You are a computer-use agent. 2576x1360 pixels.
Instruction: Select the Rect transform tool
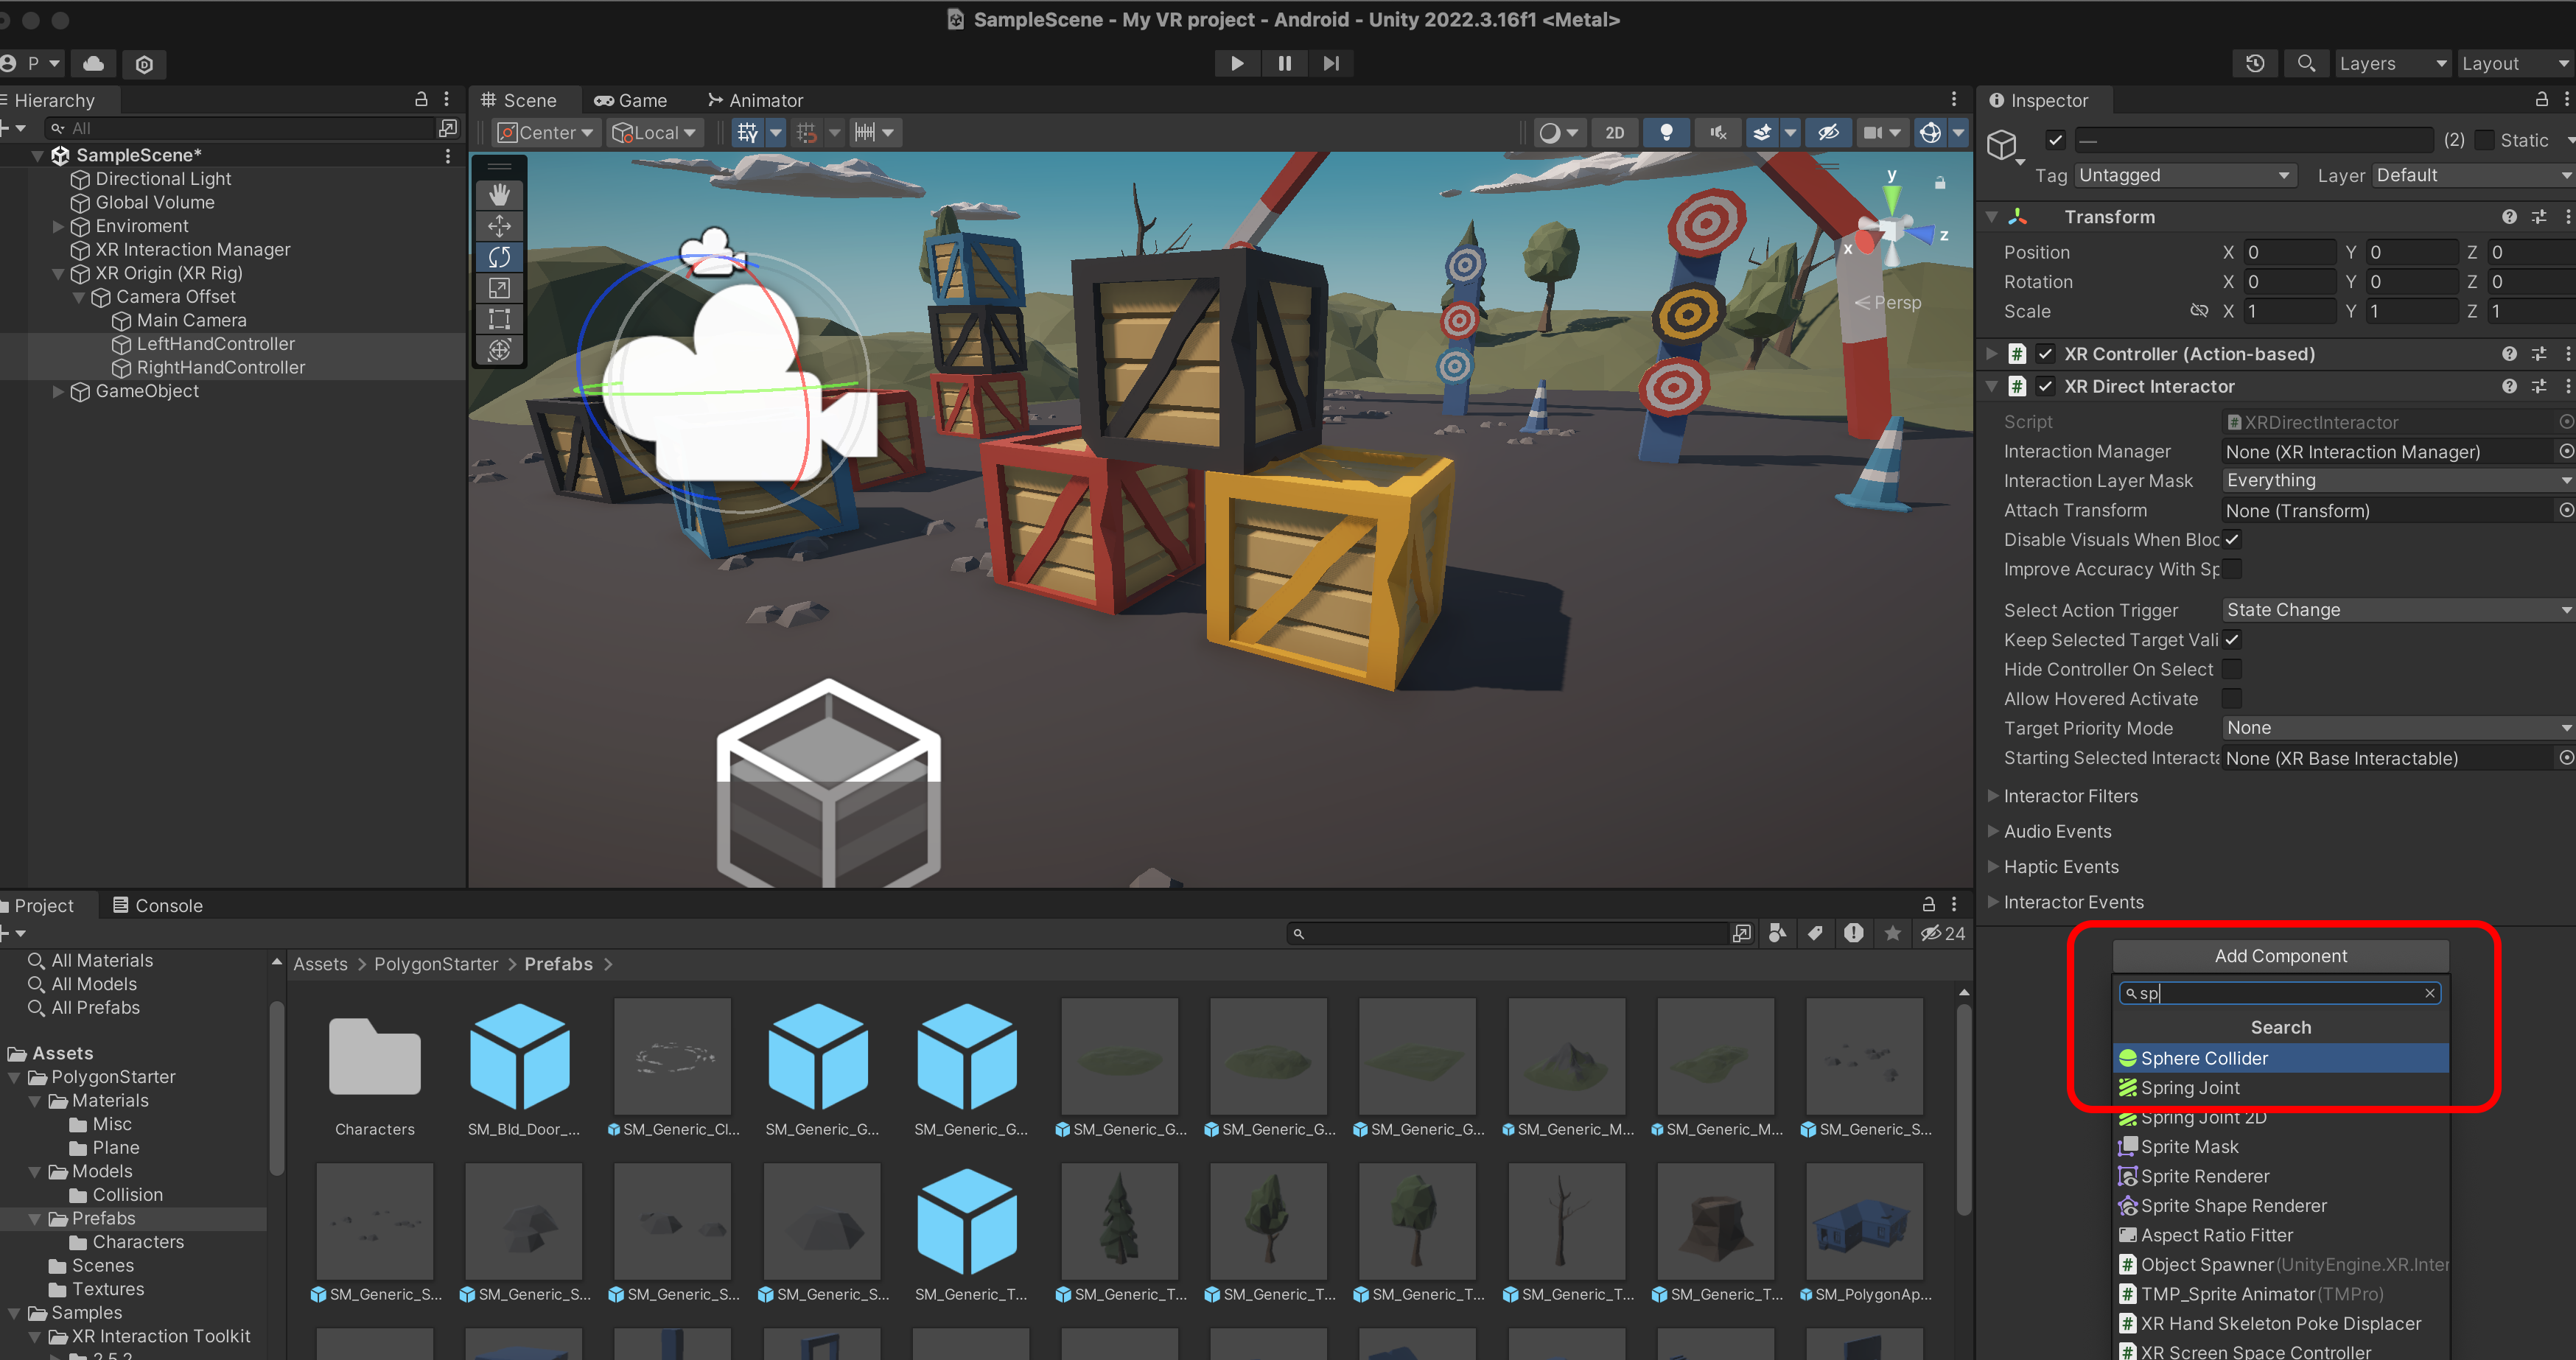(499, 319)
